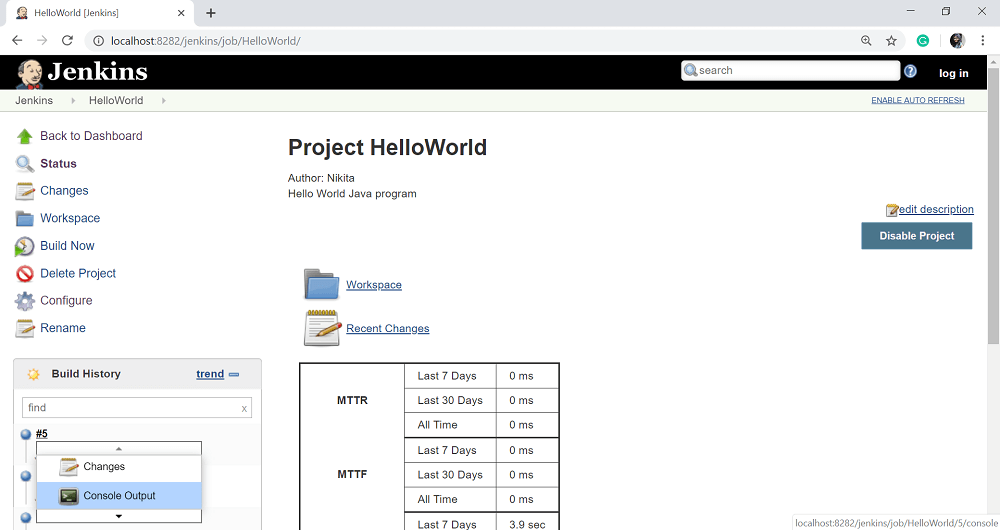Open the Workspace sidebar link
The width and height of the screenshot is (1000, 530).
tap(70, 218)
